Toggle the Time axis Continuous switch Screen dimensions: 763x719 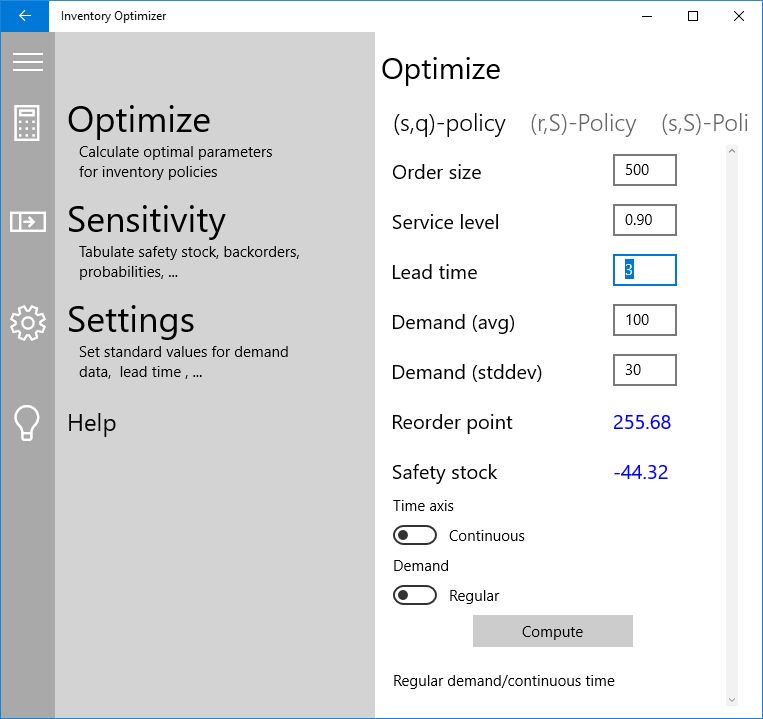click(x=415, y=536)
